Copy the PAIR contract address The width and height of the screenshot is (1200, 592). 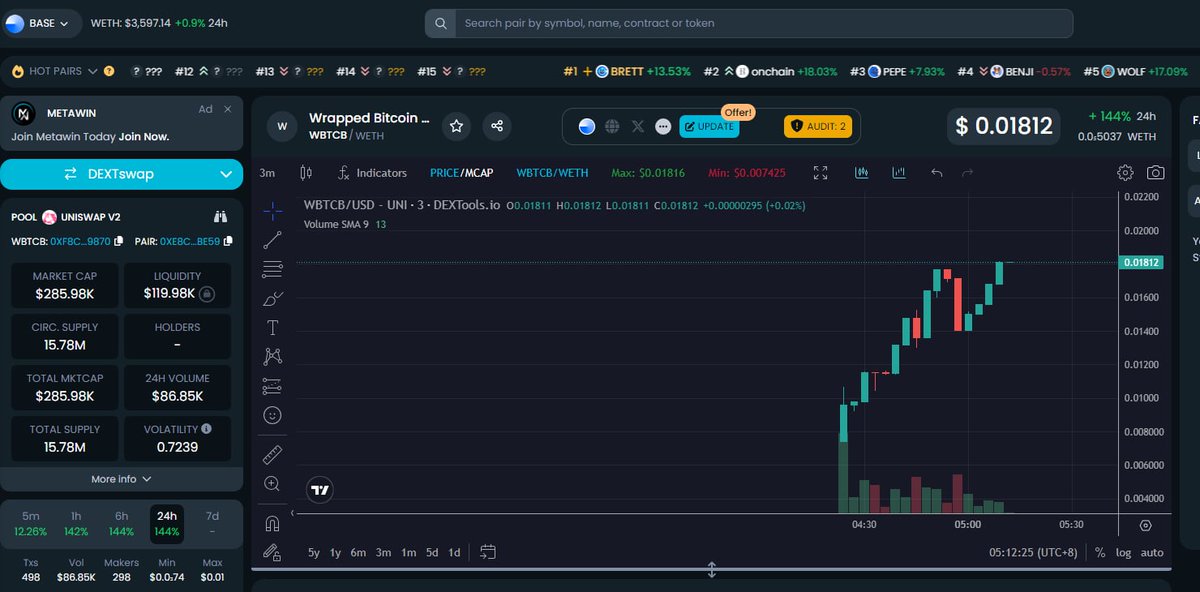pyautogui.click(x=228, y=241)
